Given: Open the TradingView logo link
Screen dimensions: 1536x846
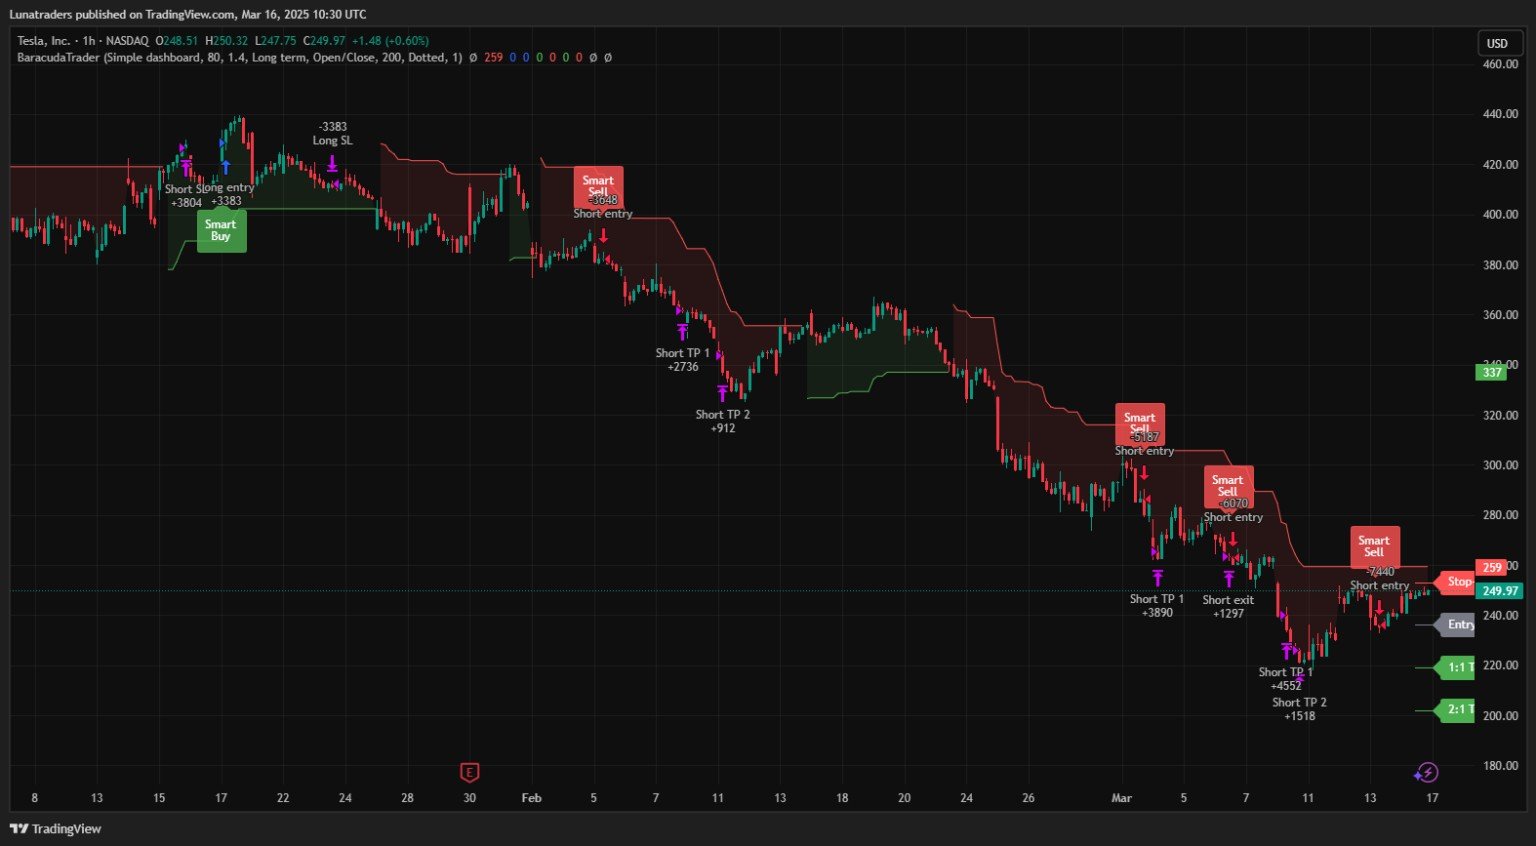Looking at the screenshot, I should 56,829.
